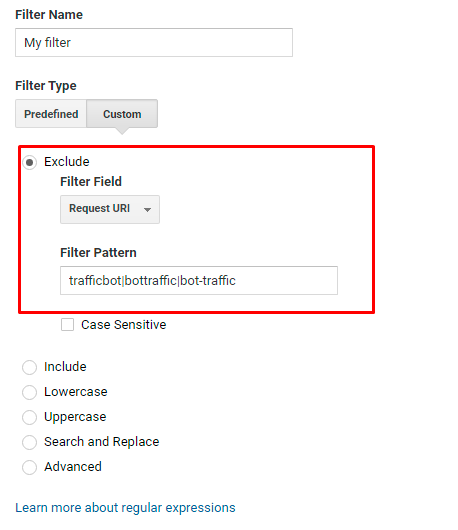Choose the Search and Replace radio option

click(x=29, y=442)
